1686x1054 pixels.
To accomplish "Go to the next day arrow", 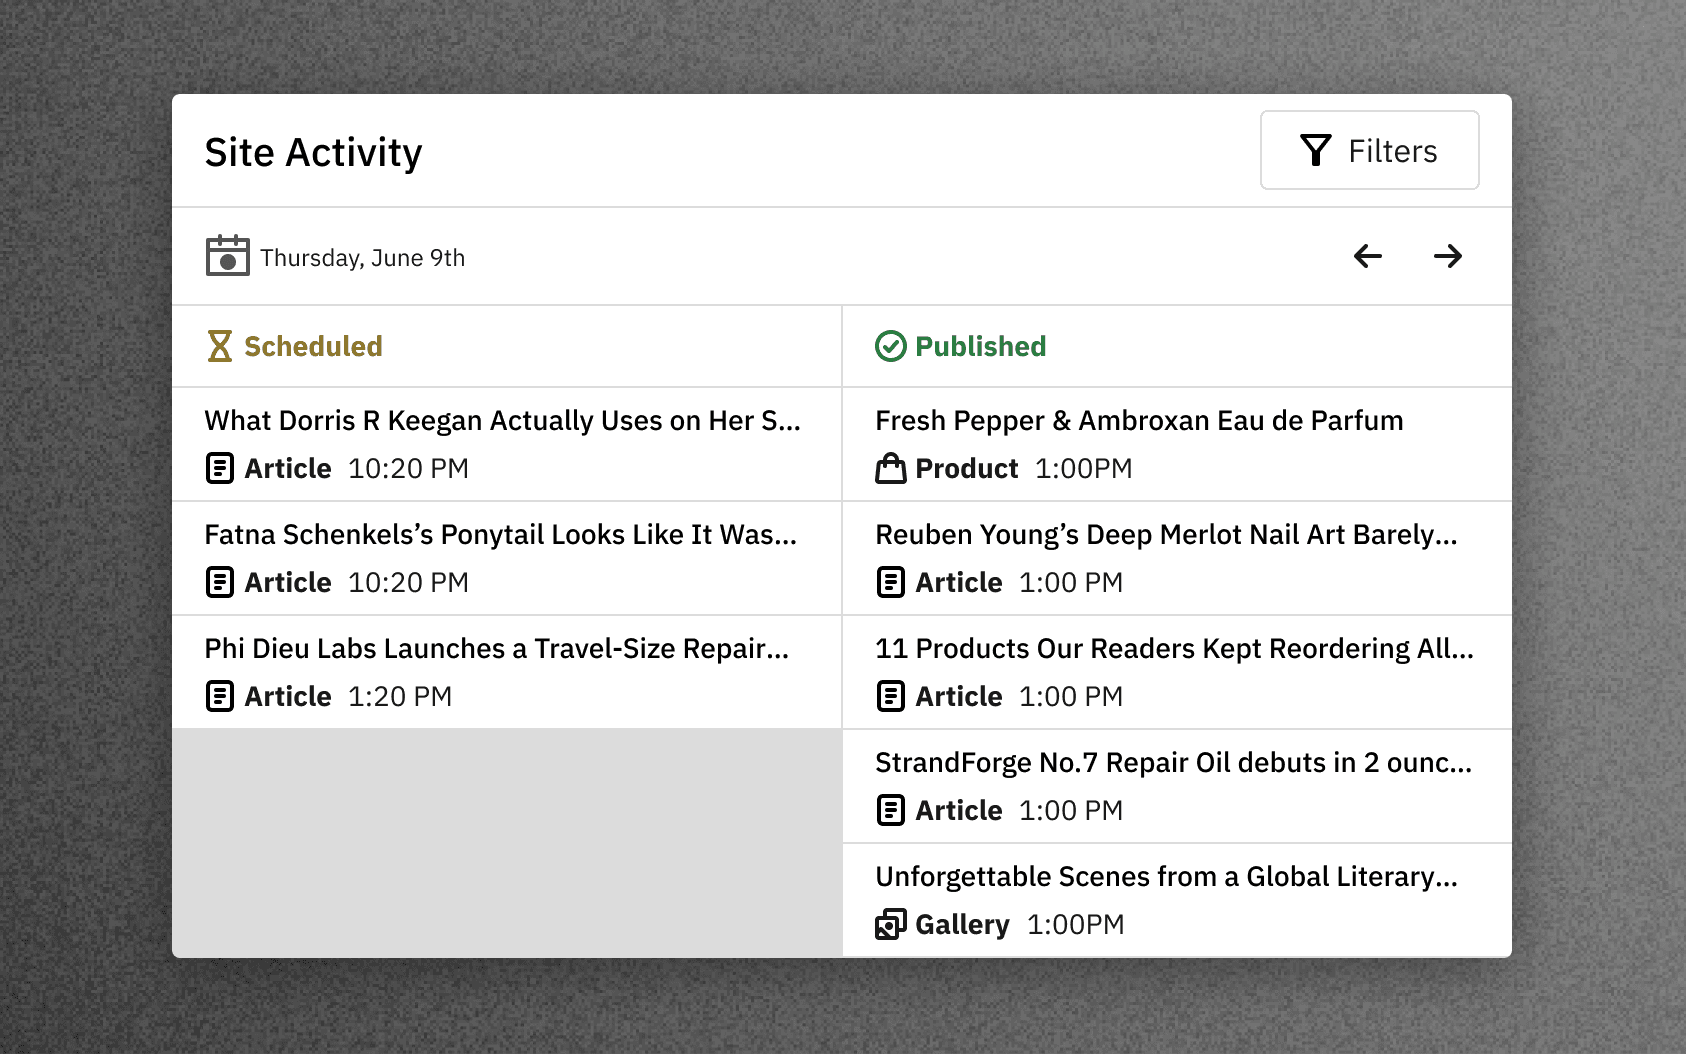I will (x=1447, y=256).
